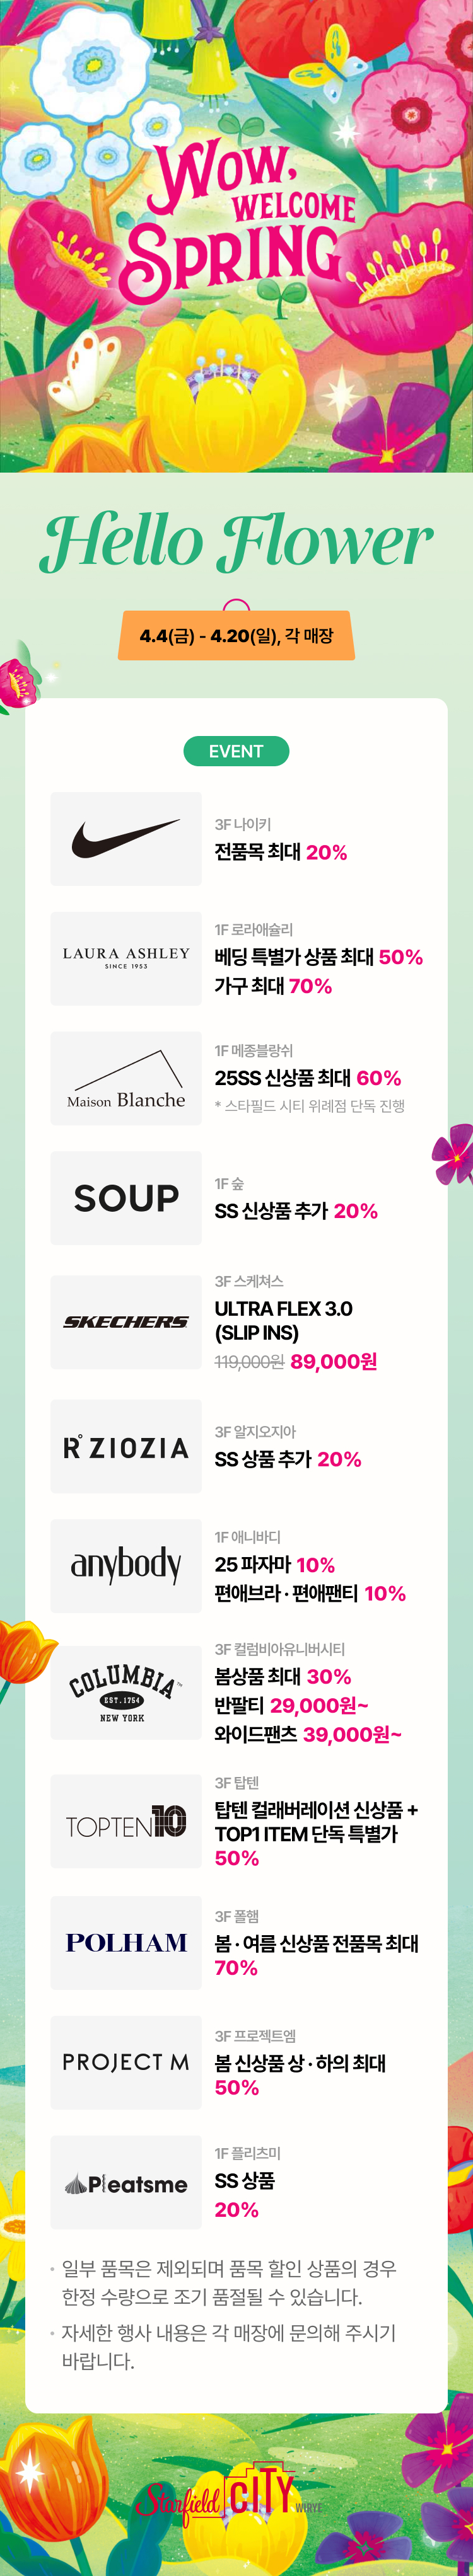This screenshot has height=2576, width=473.
Task: Click the orange event date banner
Action: 236,636
